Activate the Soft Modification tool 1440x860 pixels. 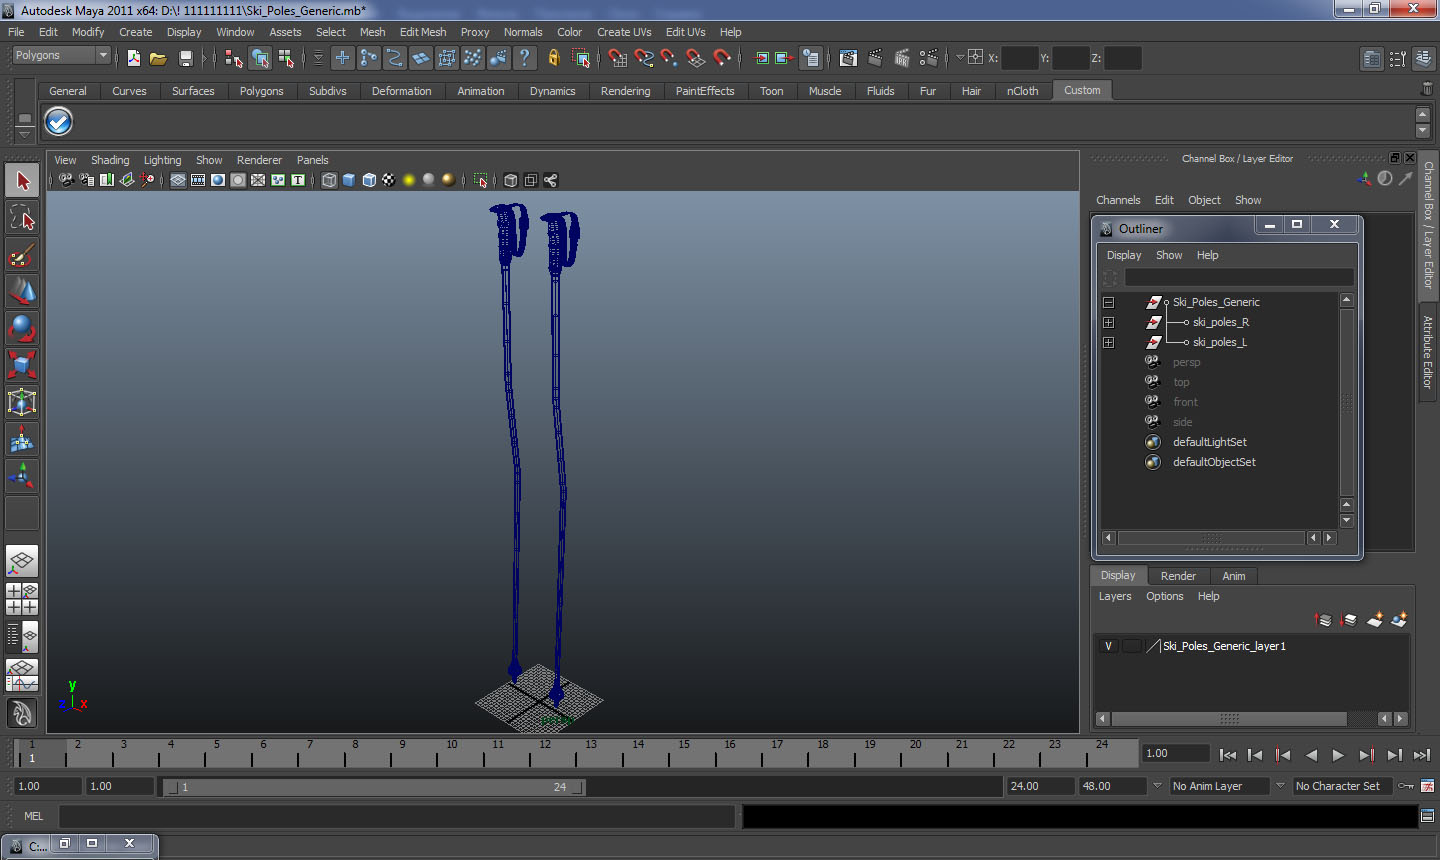[22, 439]
